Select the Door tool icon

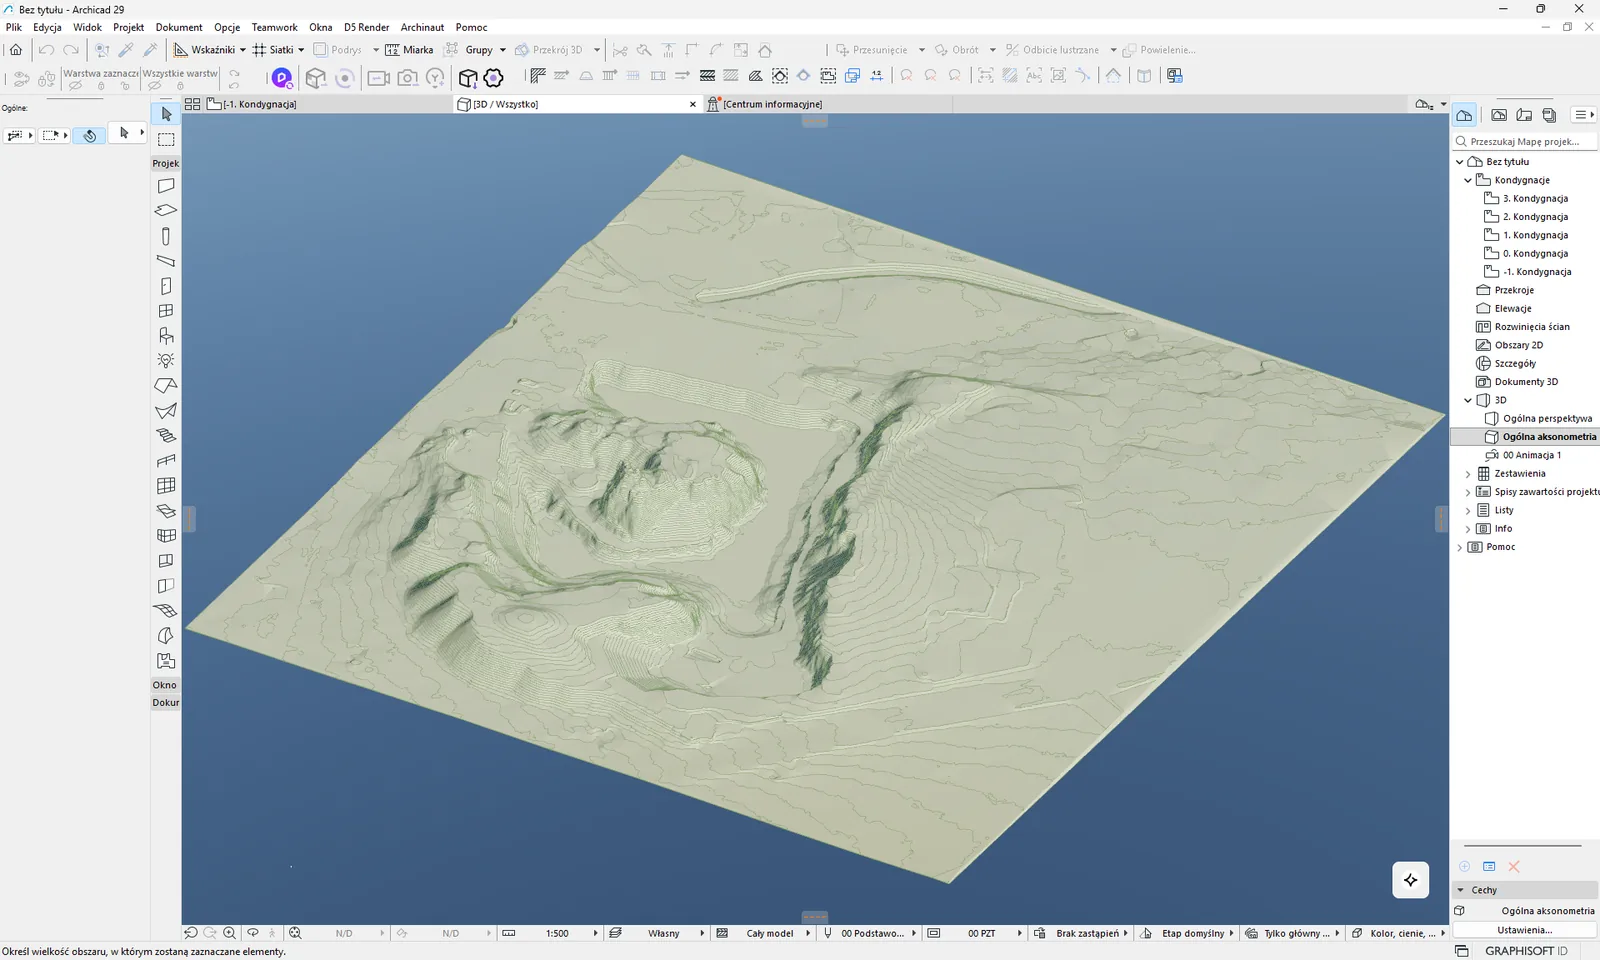coord(166,286)
